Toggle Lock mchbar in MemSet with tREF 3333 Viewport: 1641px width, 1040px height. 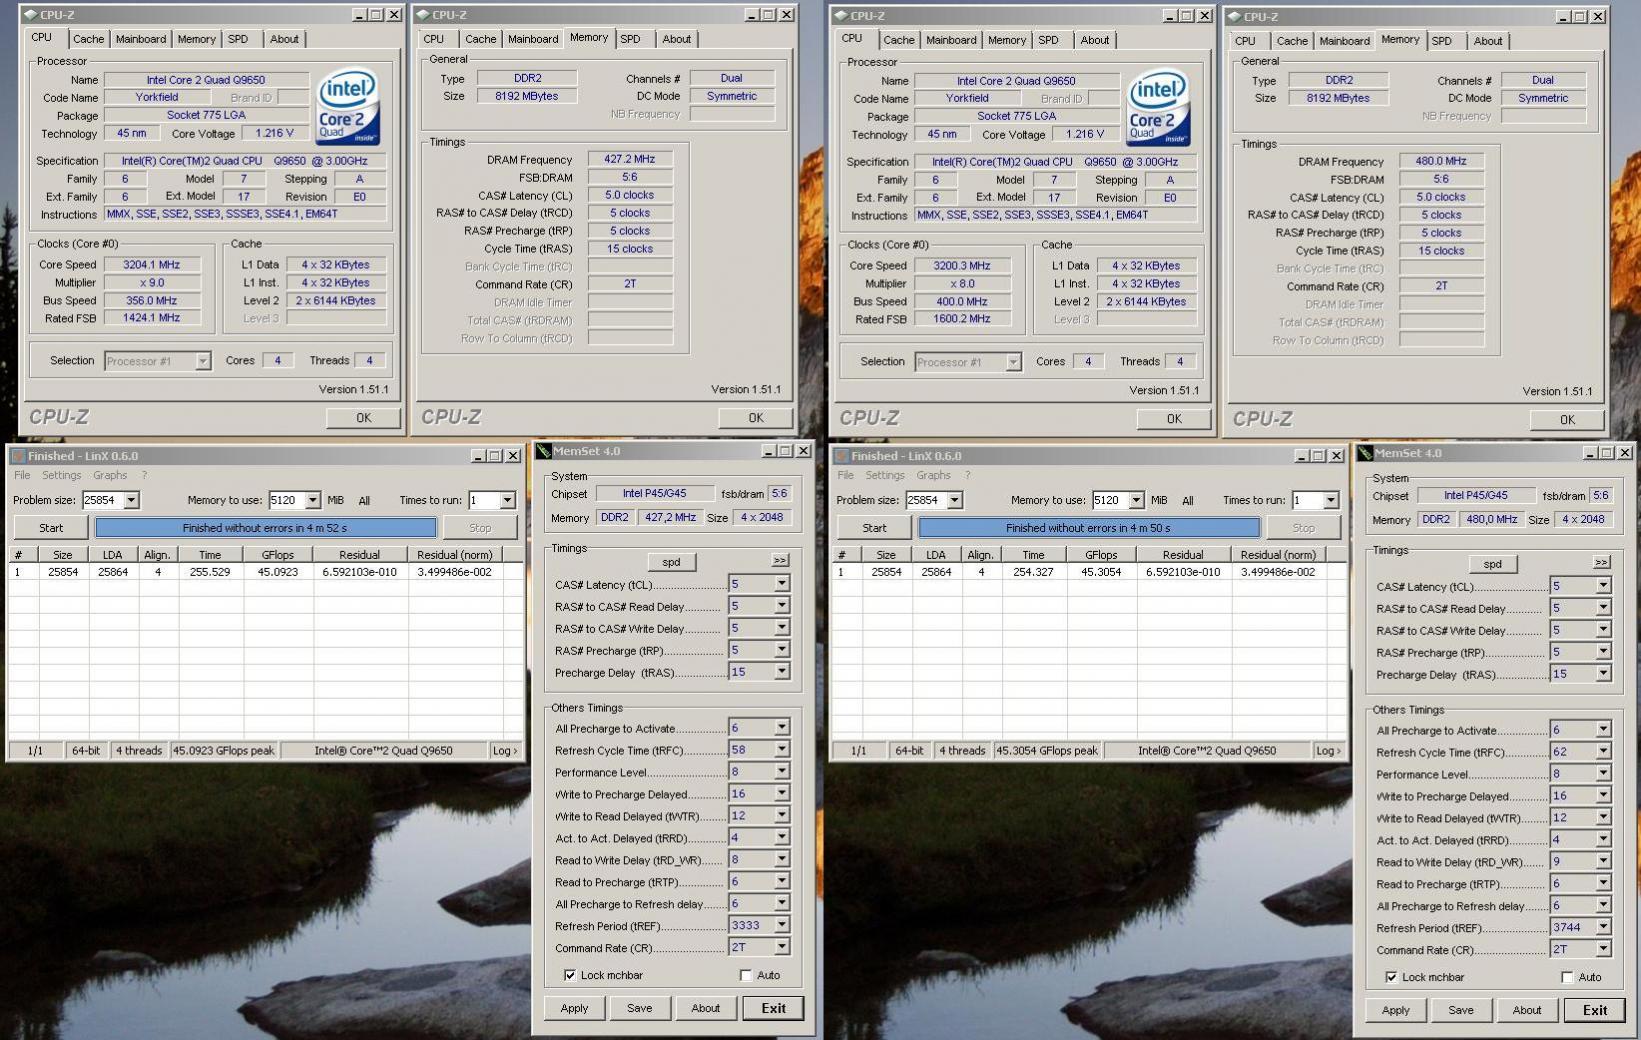(x=570, y=975)
